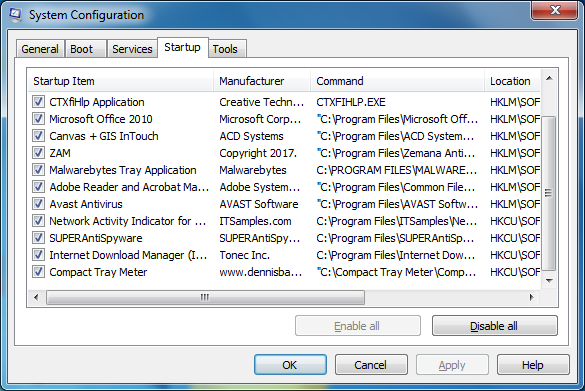Select the Compact Tray Meter\Comp... command
585x391 pixels.
[396, 272]
